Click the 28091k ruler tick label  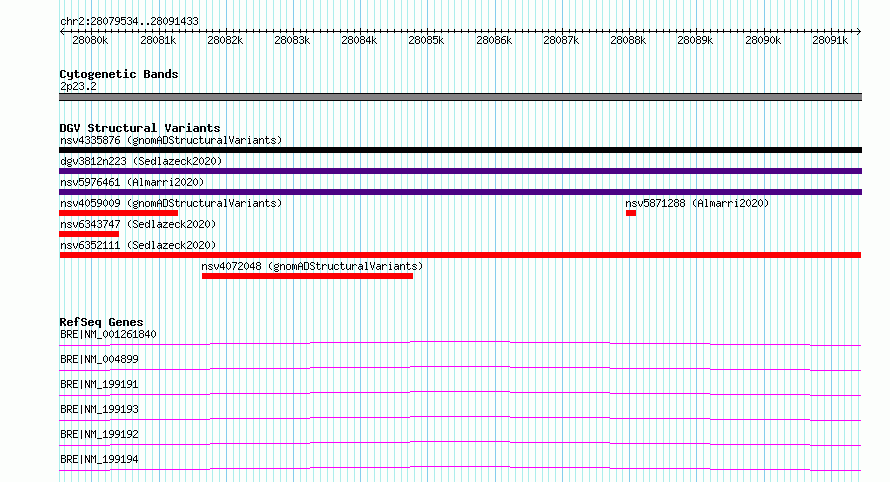830,40
